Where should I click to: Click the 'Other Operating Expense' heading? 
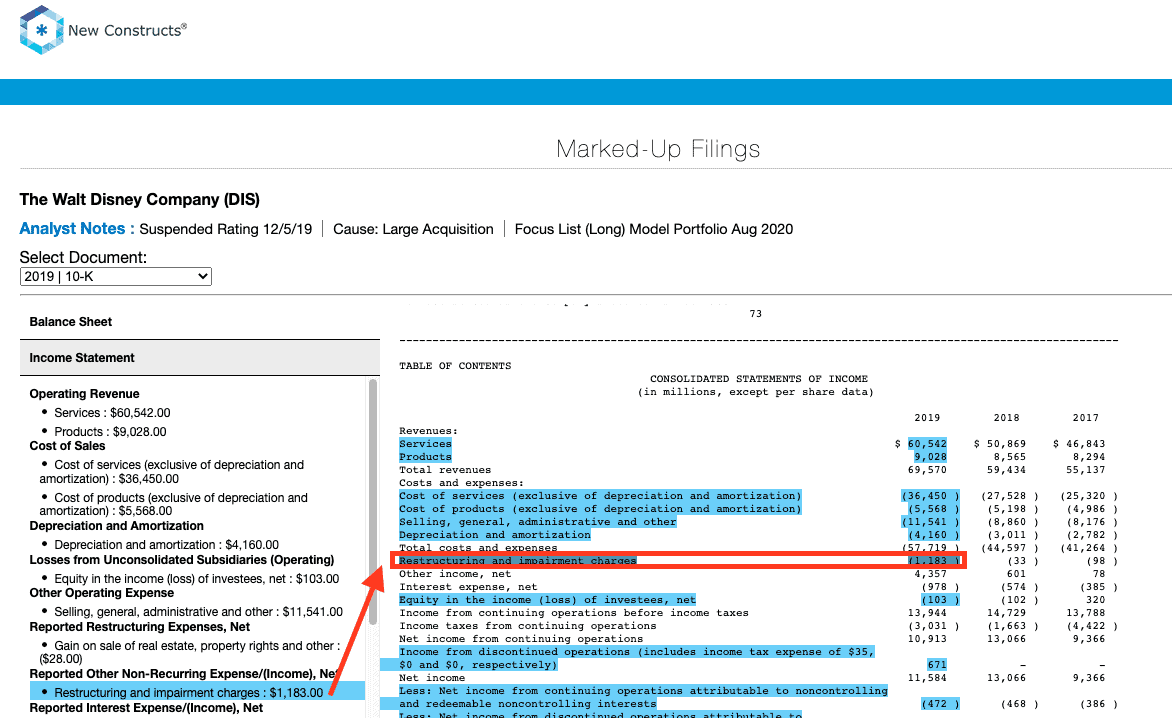(x=102, y=592)
